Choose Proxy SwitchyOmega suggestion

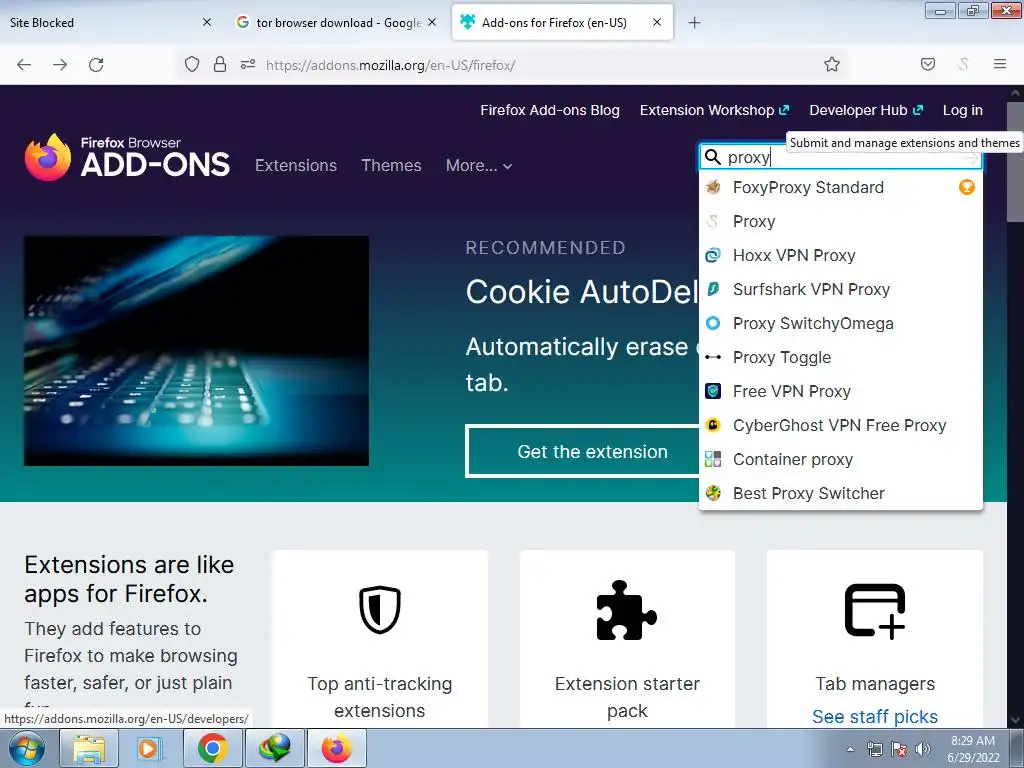tap(840, 323)
